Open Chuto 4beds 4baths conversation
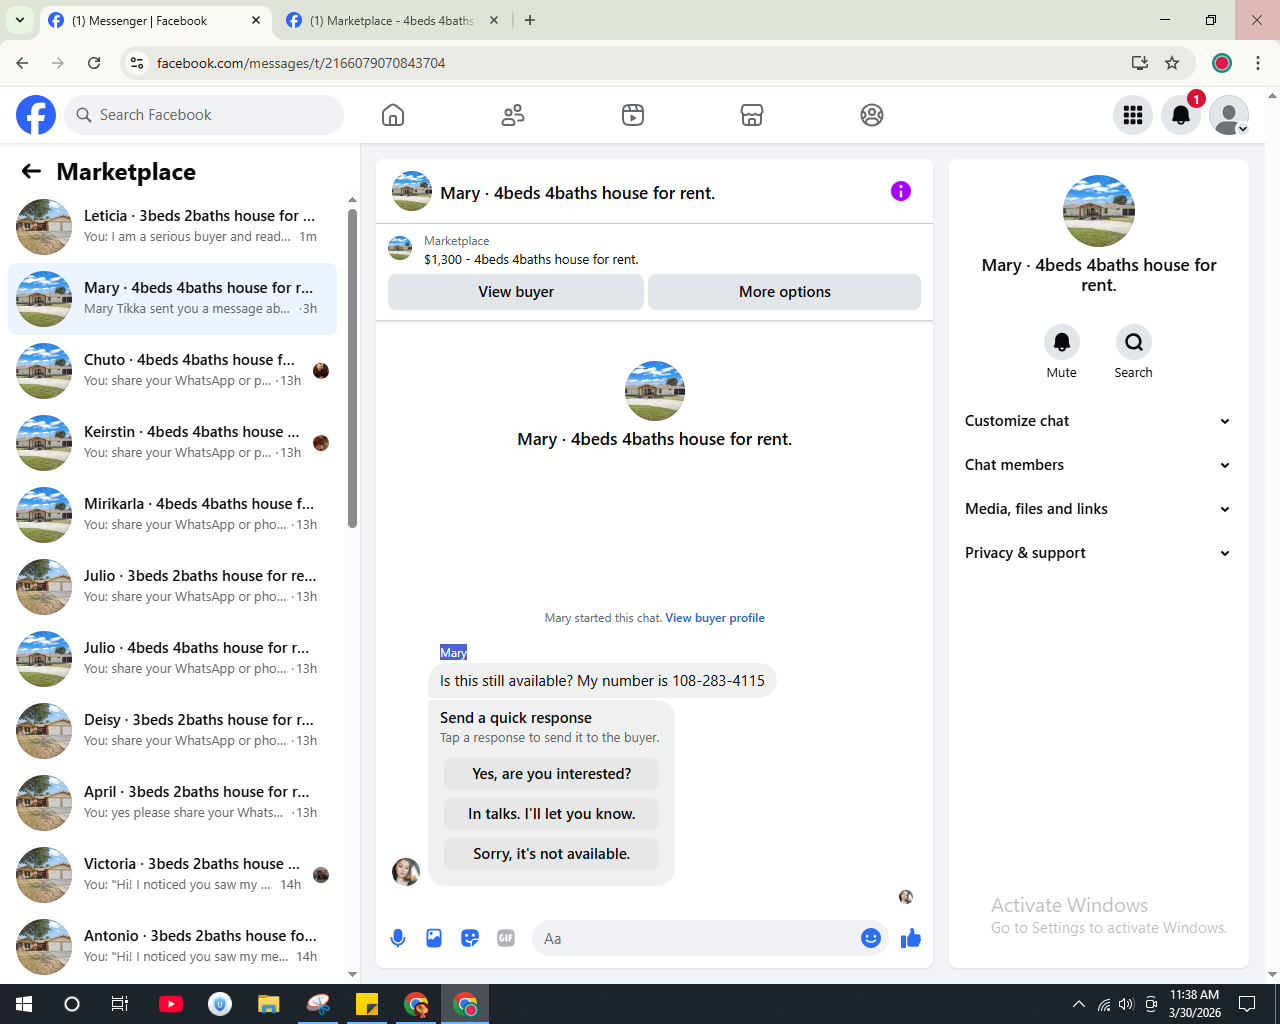Image resolution: width=1280 pixels, height=1024 pixels. click(172, 370)
